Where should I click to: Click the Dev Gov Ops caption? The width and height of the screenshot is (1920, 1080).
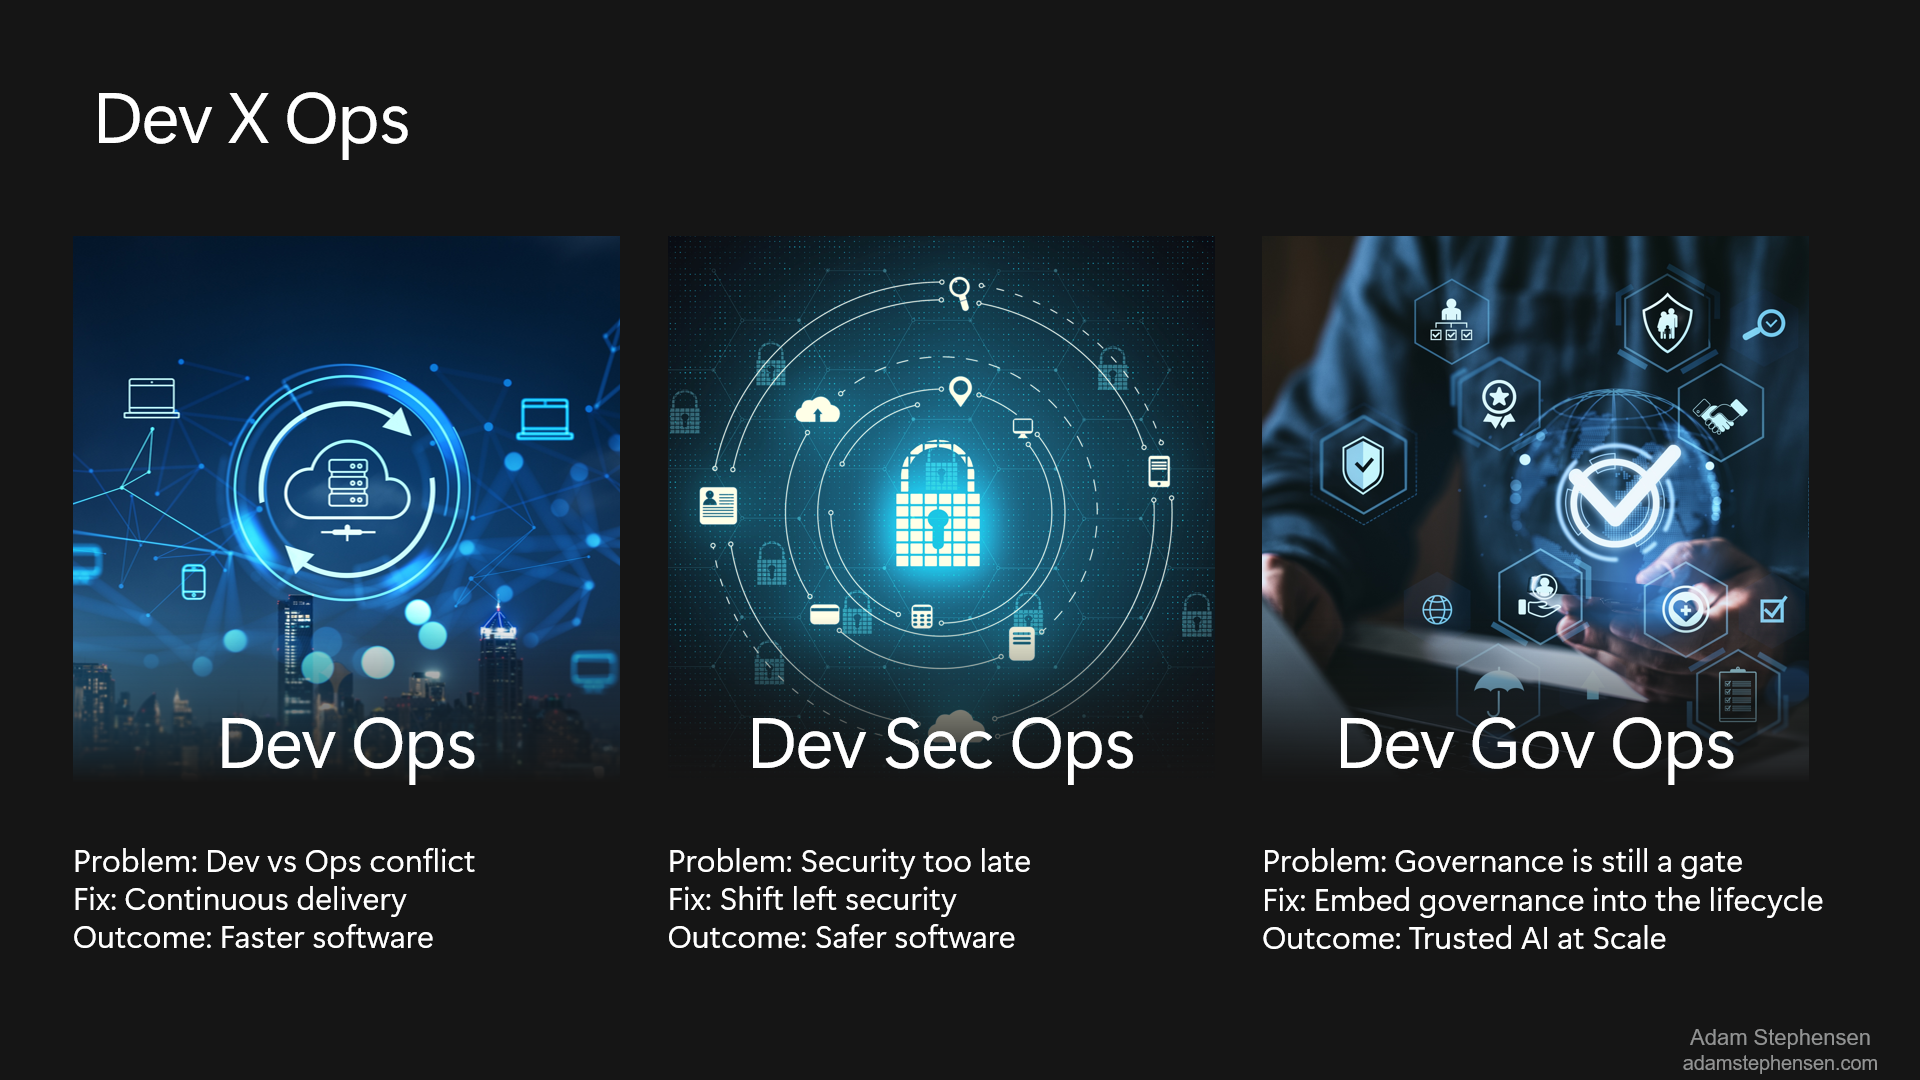pos(1535,745)
